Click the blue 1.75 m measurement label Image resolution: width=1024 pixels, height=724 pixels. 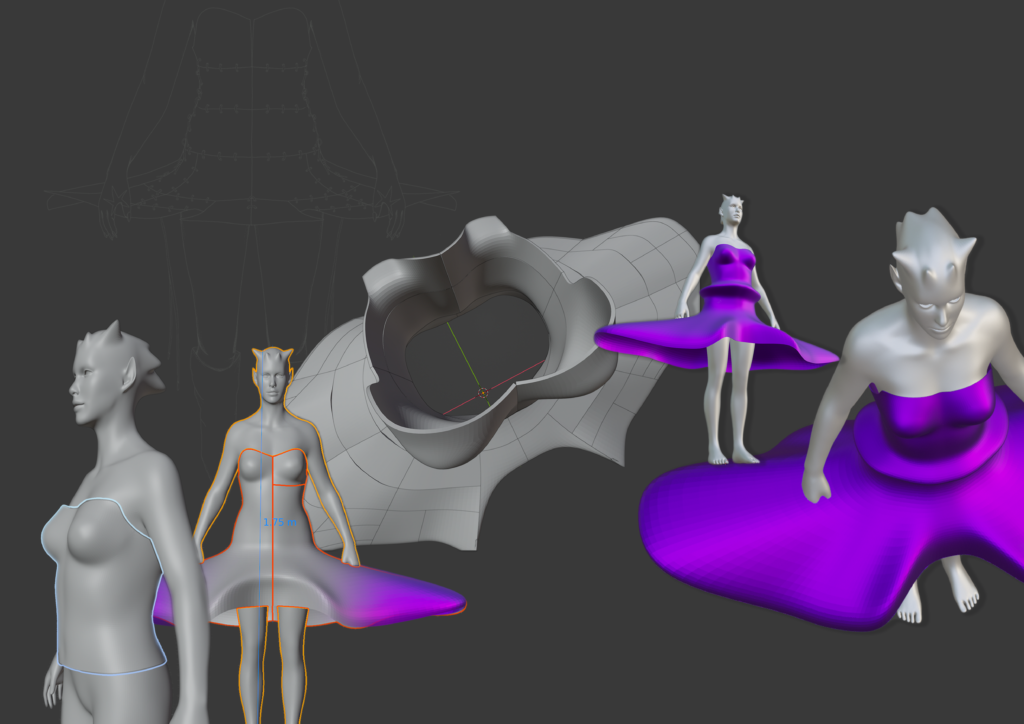coord(279,522)
